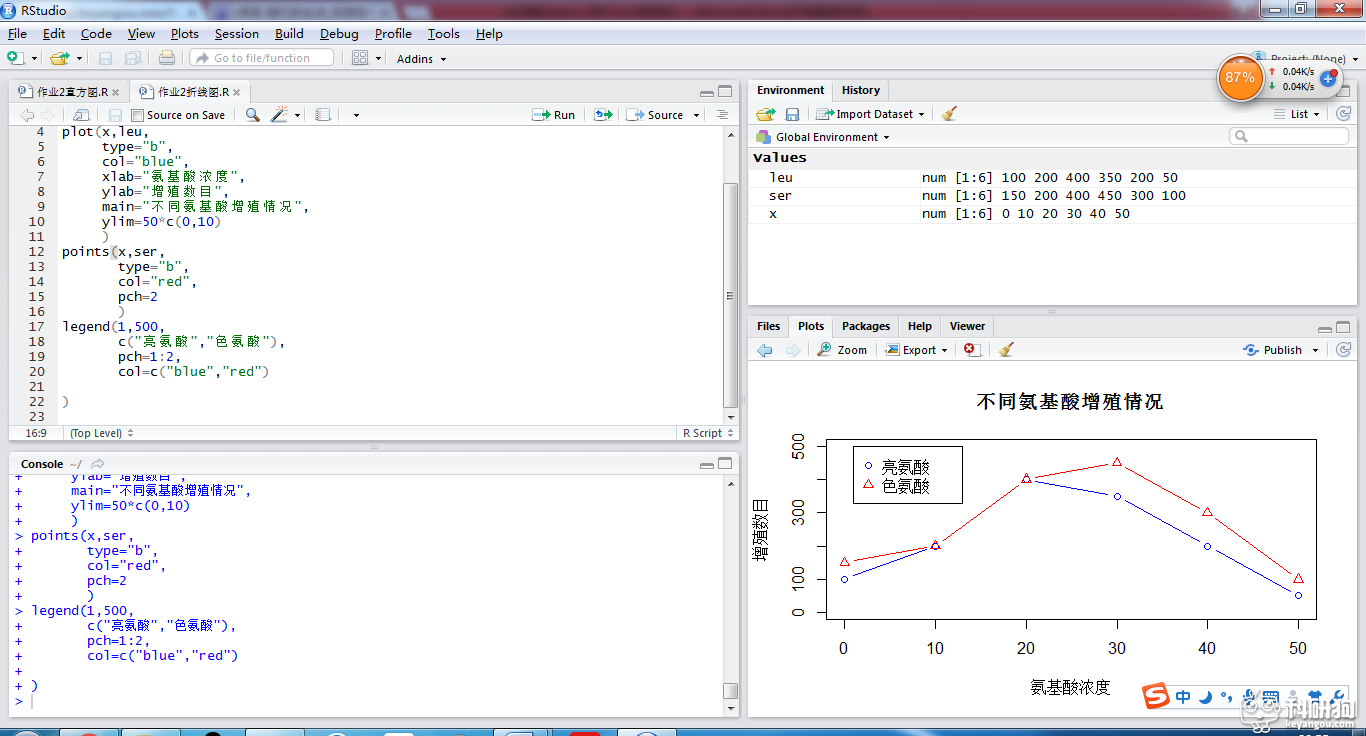Close the 作业2直方图.R tab
This screenshot has height=736, width=1366.
pos(116,92)
